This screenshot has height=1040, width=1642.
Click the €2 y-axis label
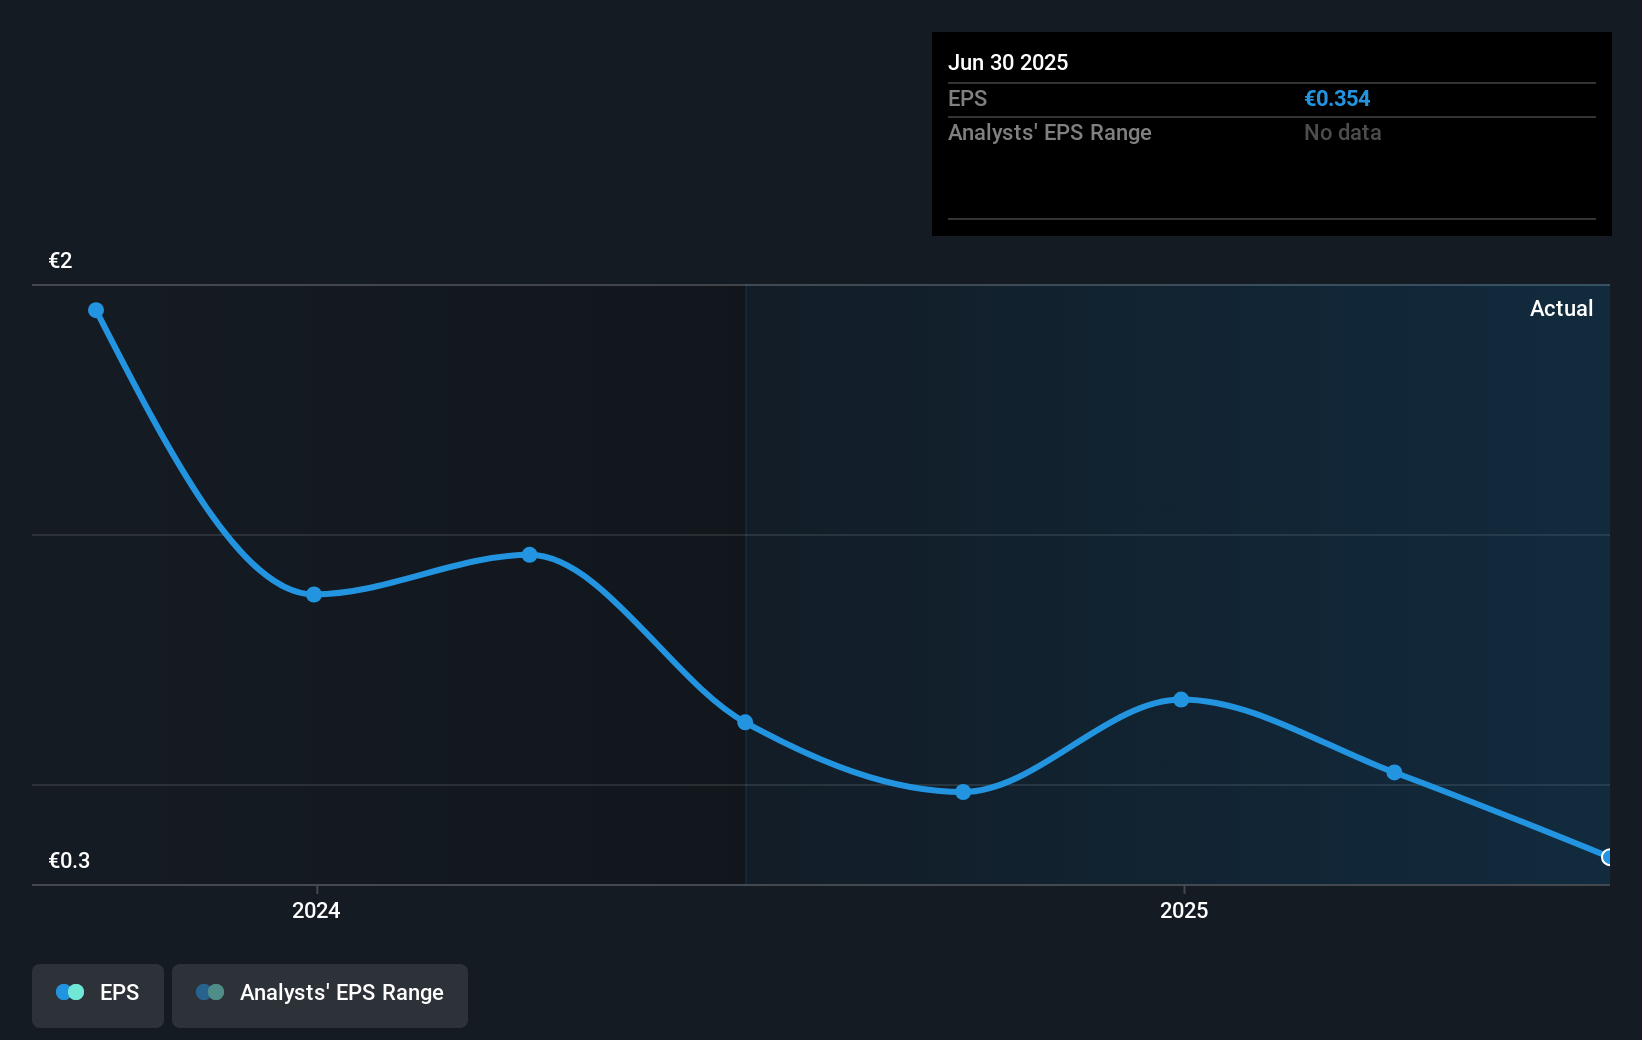tap(61, 261)
